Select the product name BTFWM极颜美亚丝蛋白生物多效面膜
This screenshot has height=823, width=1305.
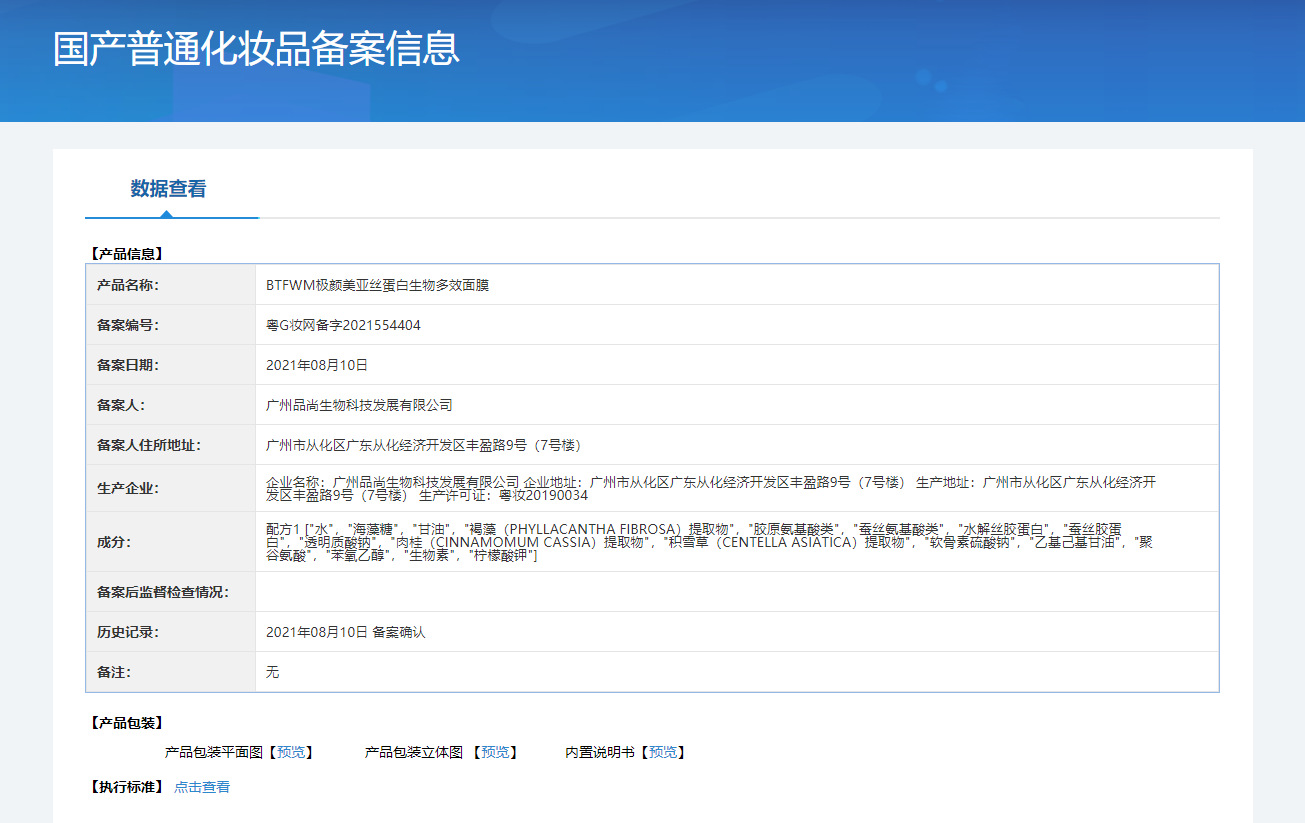[377, 285]
